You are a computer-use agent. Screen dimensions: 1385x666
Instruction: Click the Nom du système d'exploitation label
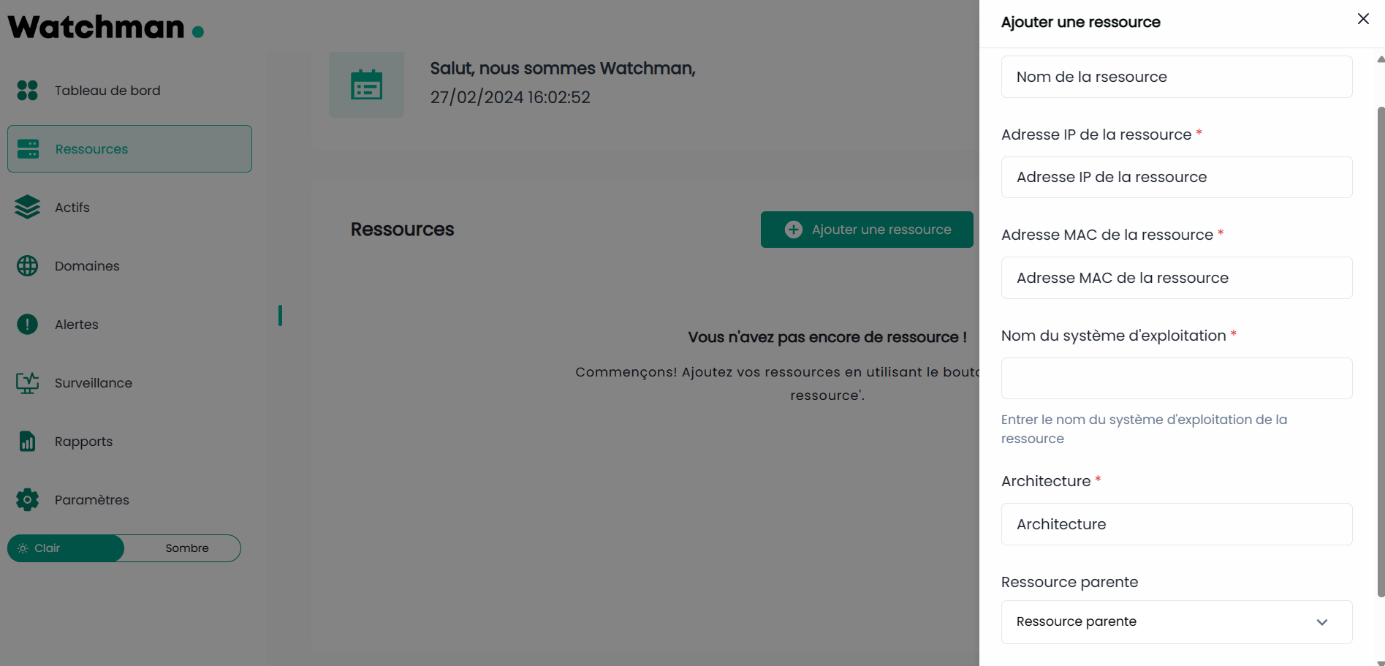pyautogui.click(x=1113, y=336)
